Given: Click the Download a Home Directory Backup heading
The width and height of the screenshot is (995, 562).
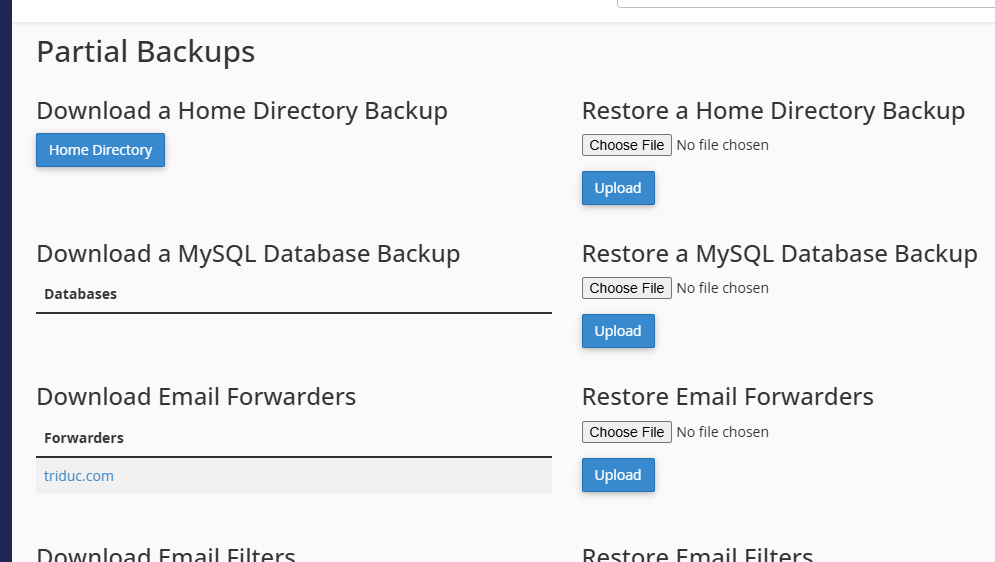Looking at the screenshot, I should [x=242, y=111].
